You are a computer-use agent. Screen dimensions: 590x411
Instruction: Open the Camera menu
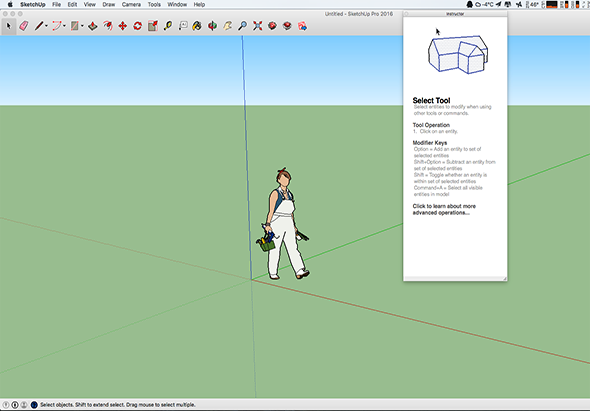131,5
